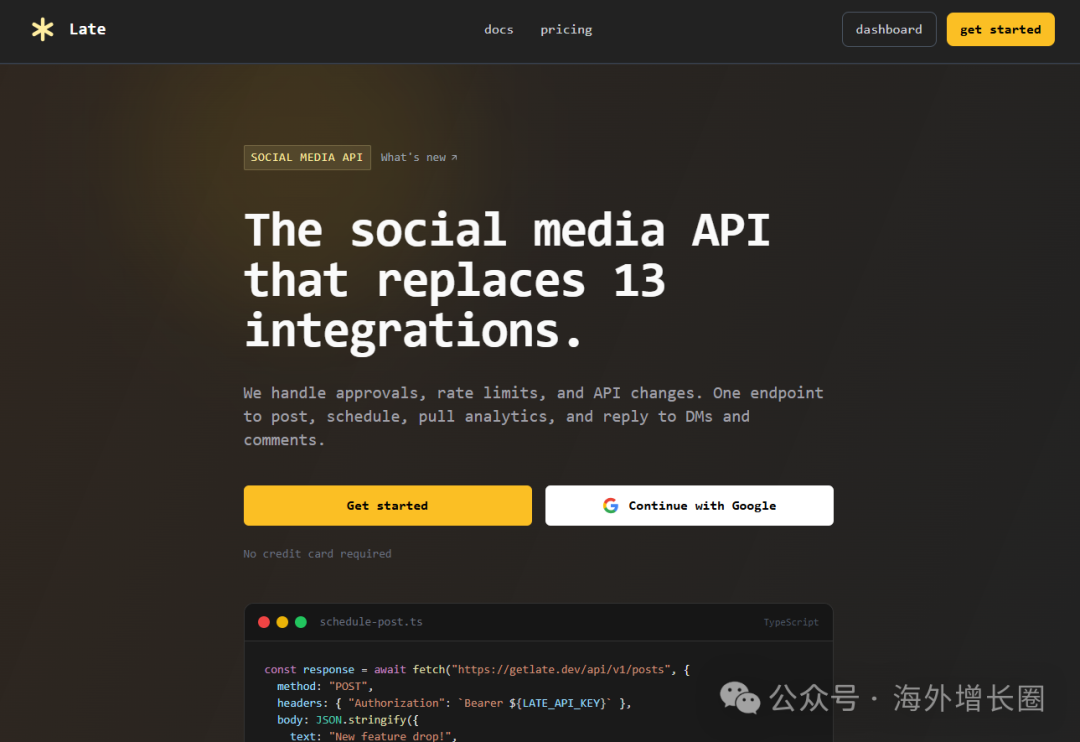Click the Late asterisk logo icon

click(43, 29)
